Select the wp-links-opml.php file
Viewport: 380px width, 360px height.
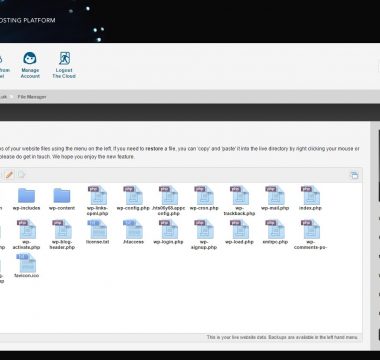tap(97, 201)
